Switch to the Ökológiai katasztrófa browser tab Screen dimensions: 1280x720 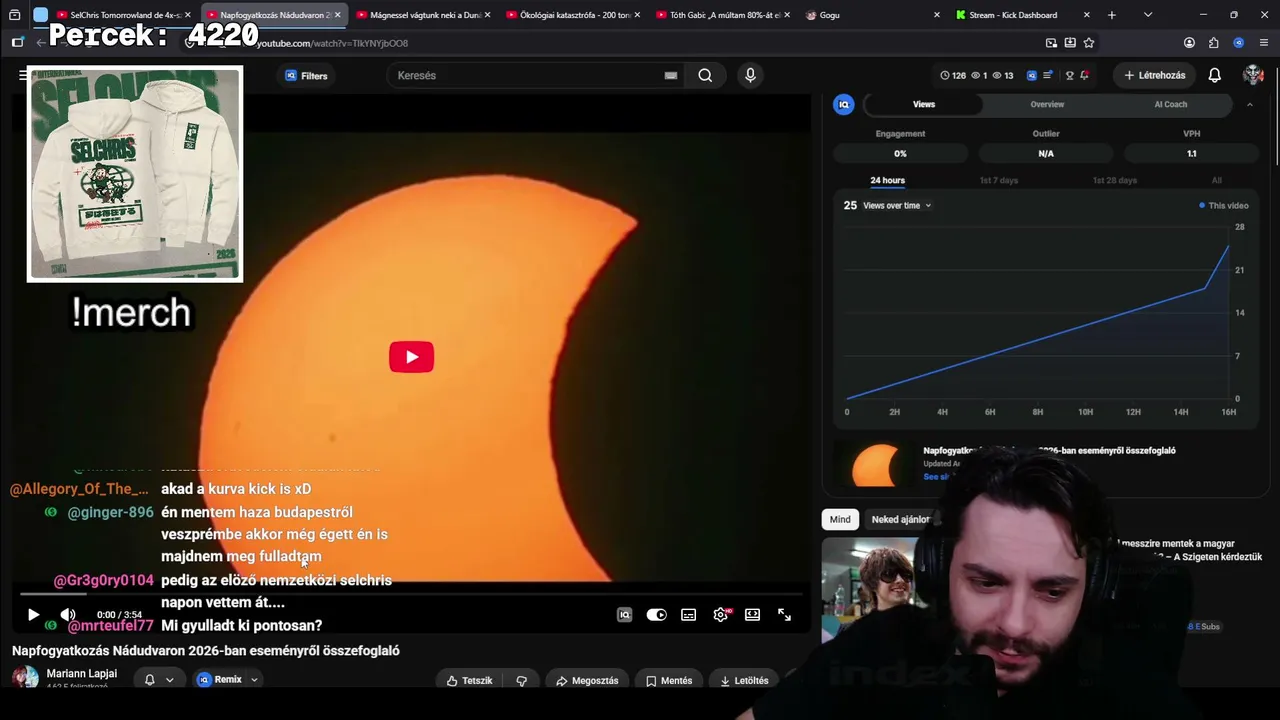coord(574,15)
